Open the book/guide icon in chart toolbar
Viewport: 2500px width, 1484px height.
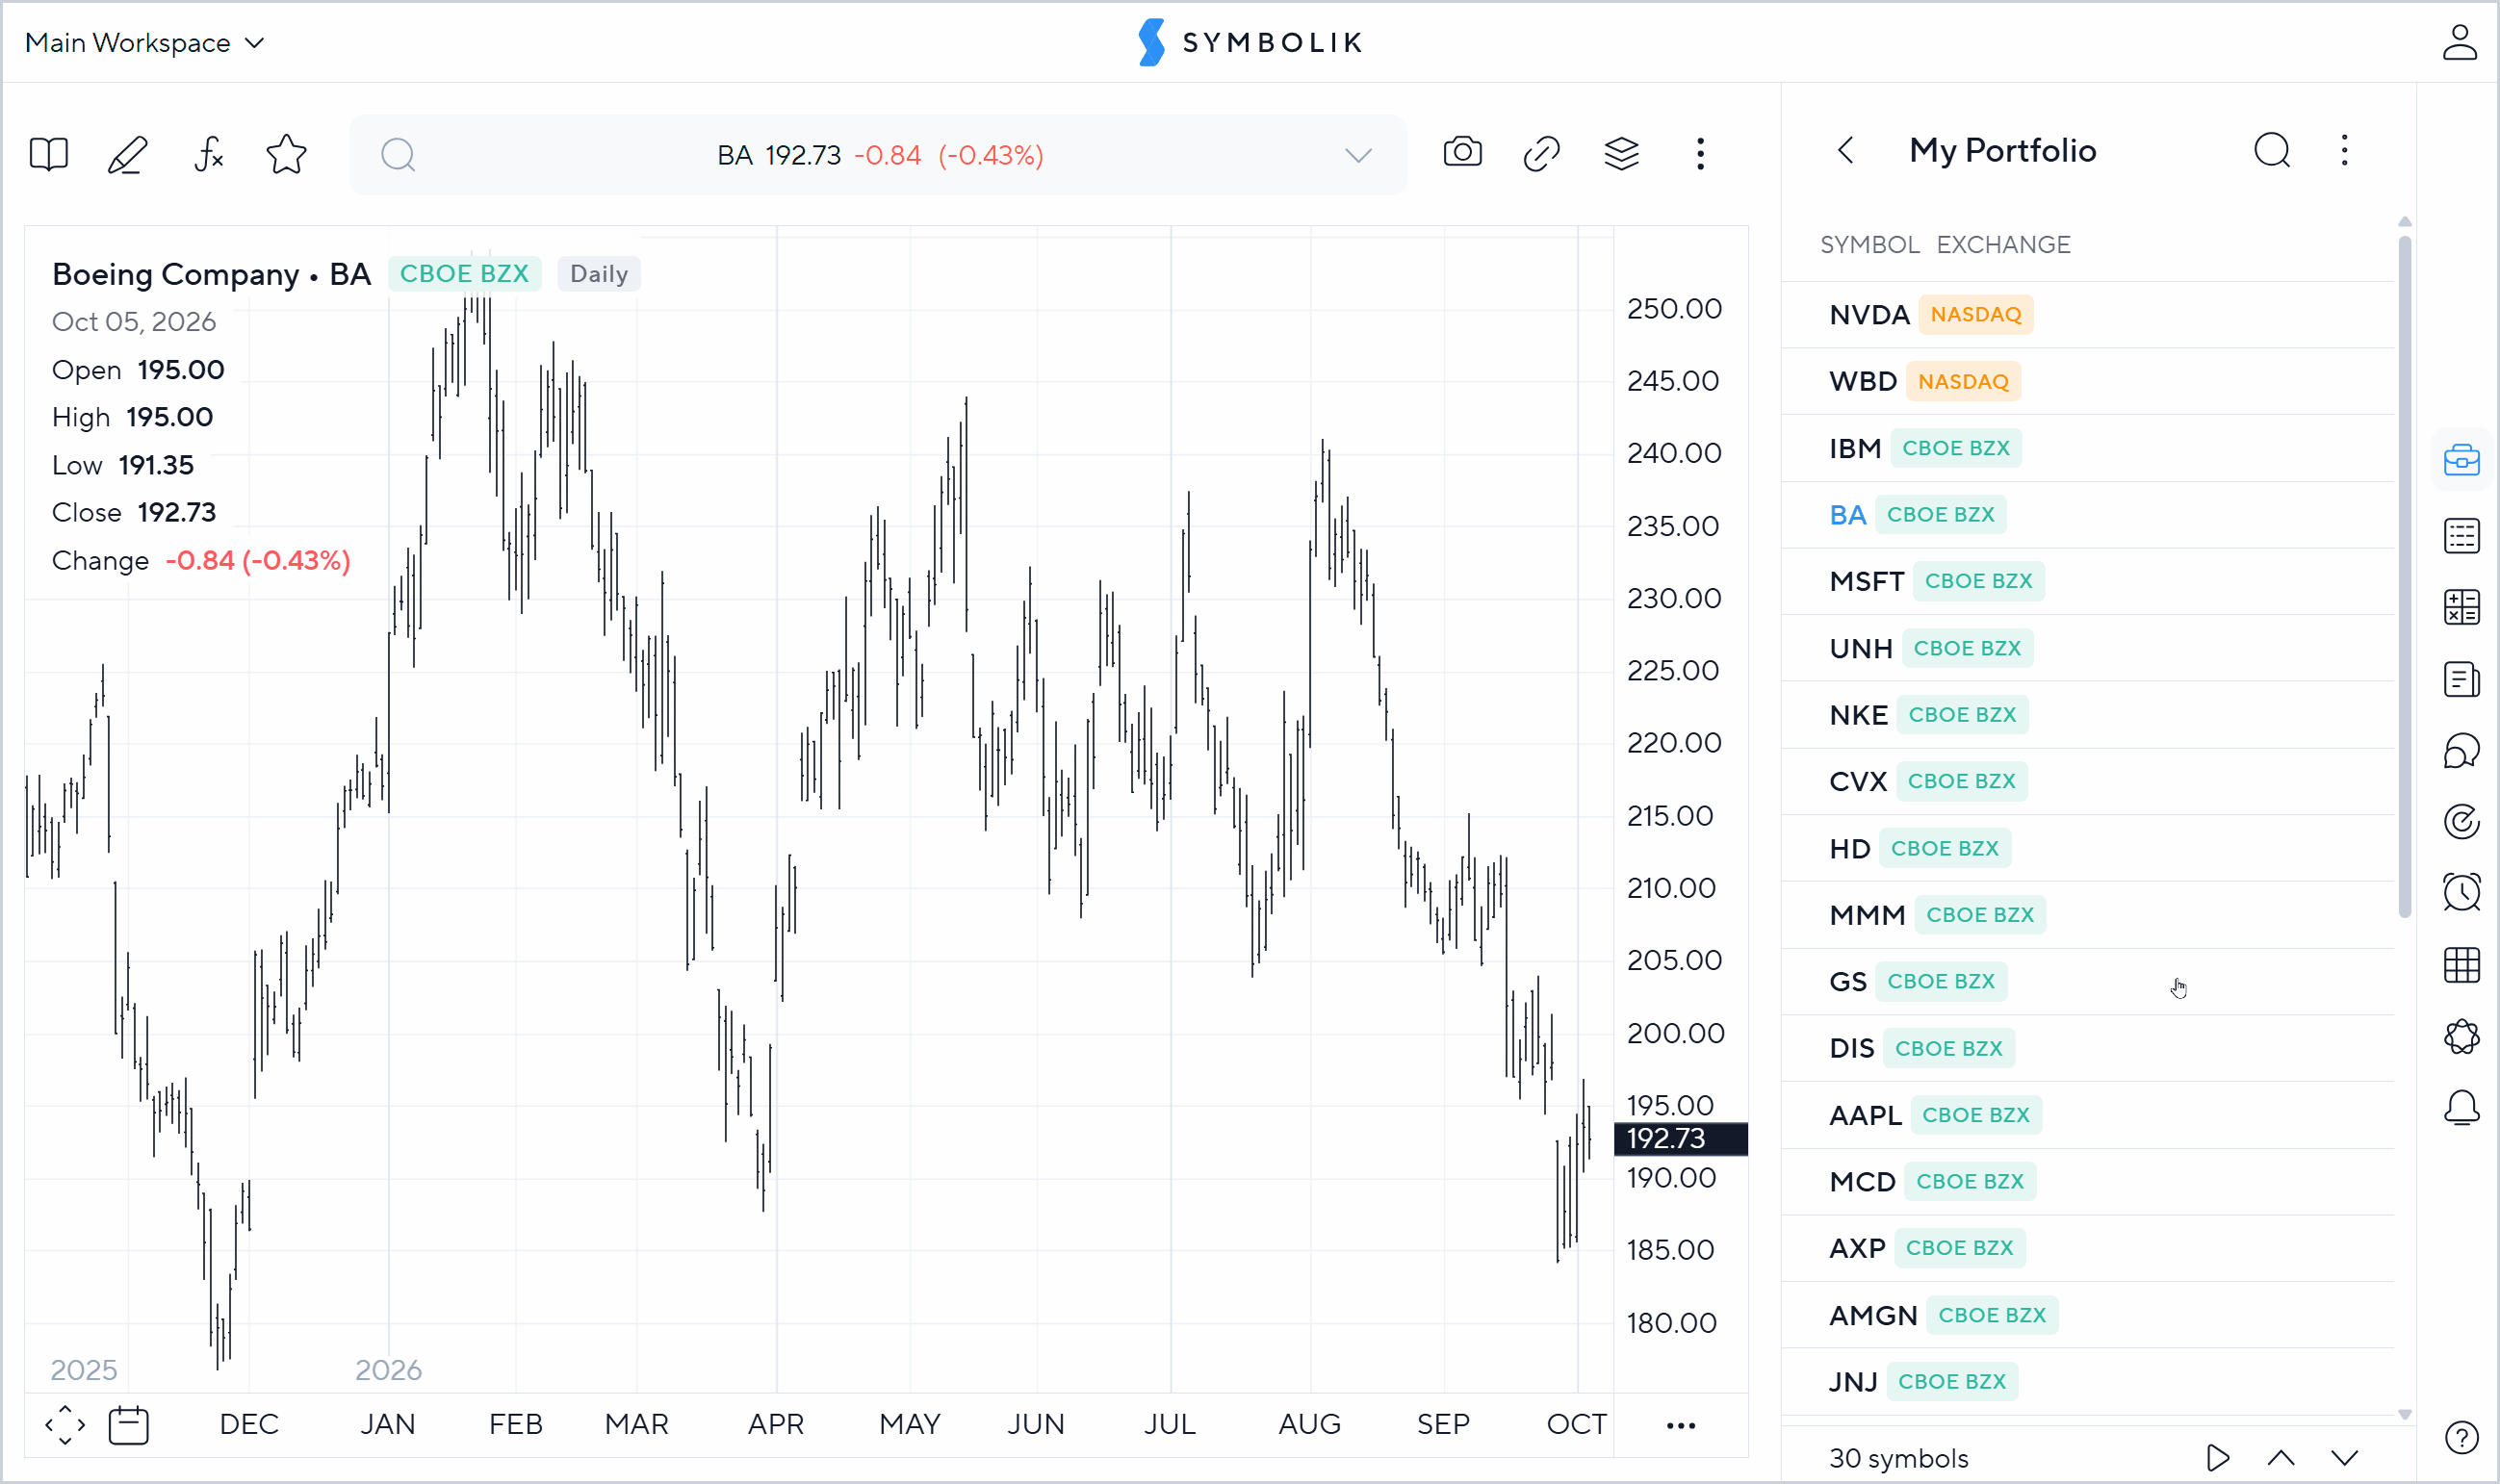click(48, 155)
